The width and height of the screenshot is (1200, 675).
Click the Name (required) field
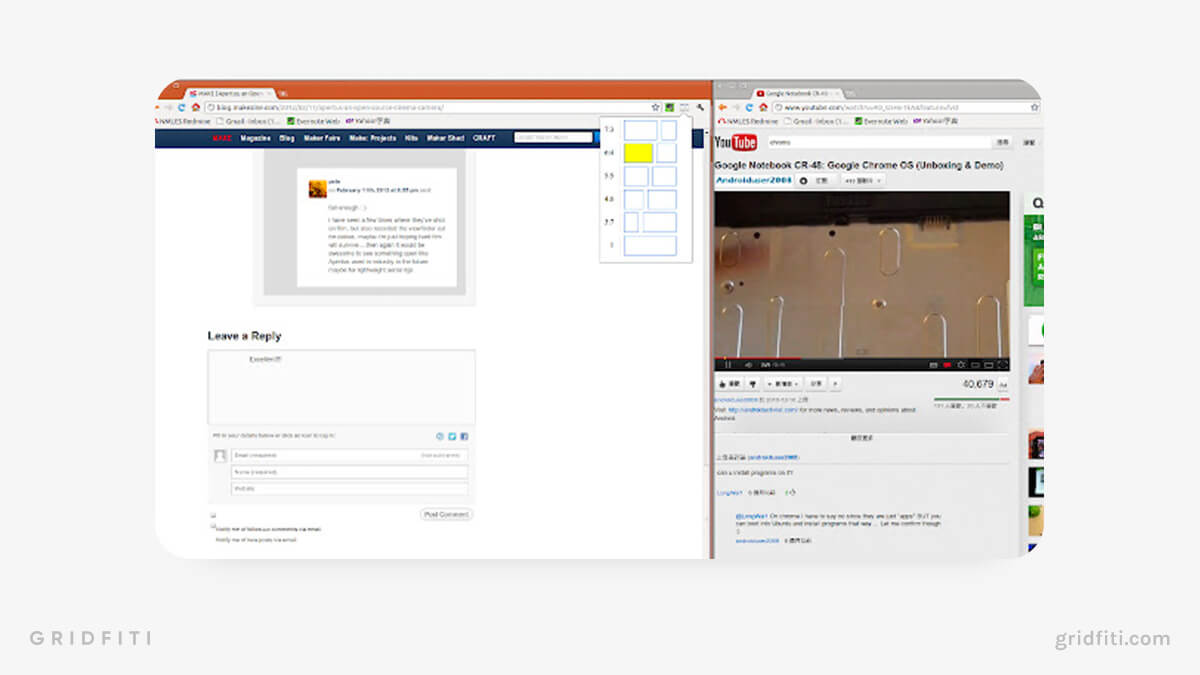(350, 471)
